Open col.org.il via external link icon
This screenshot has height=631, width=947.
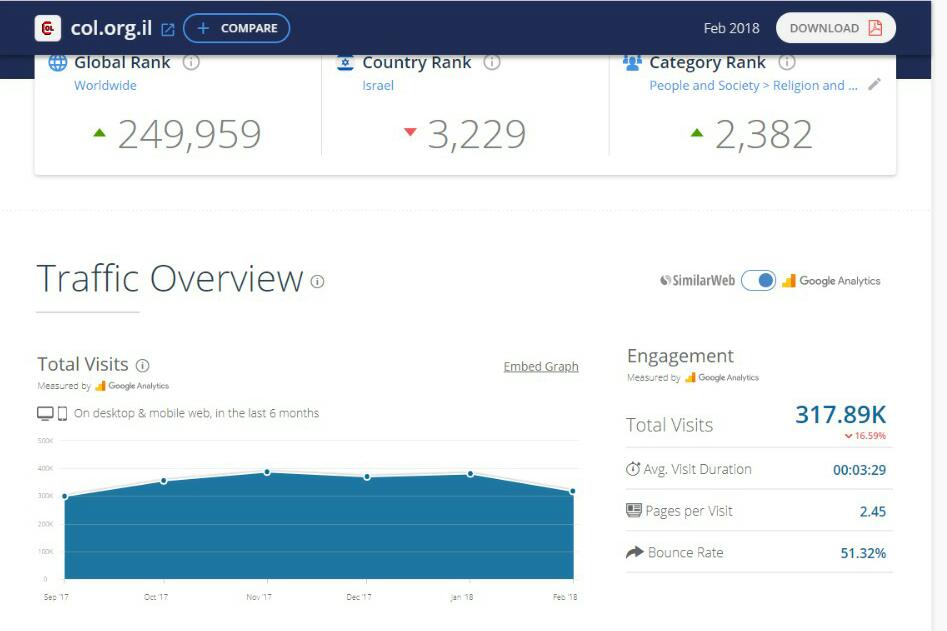tap(168, 29)
